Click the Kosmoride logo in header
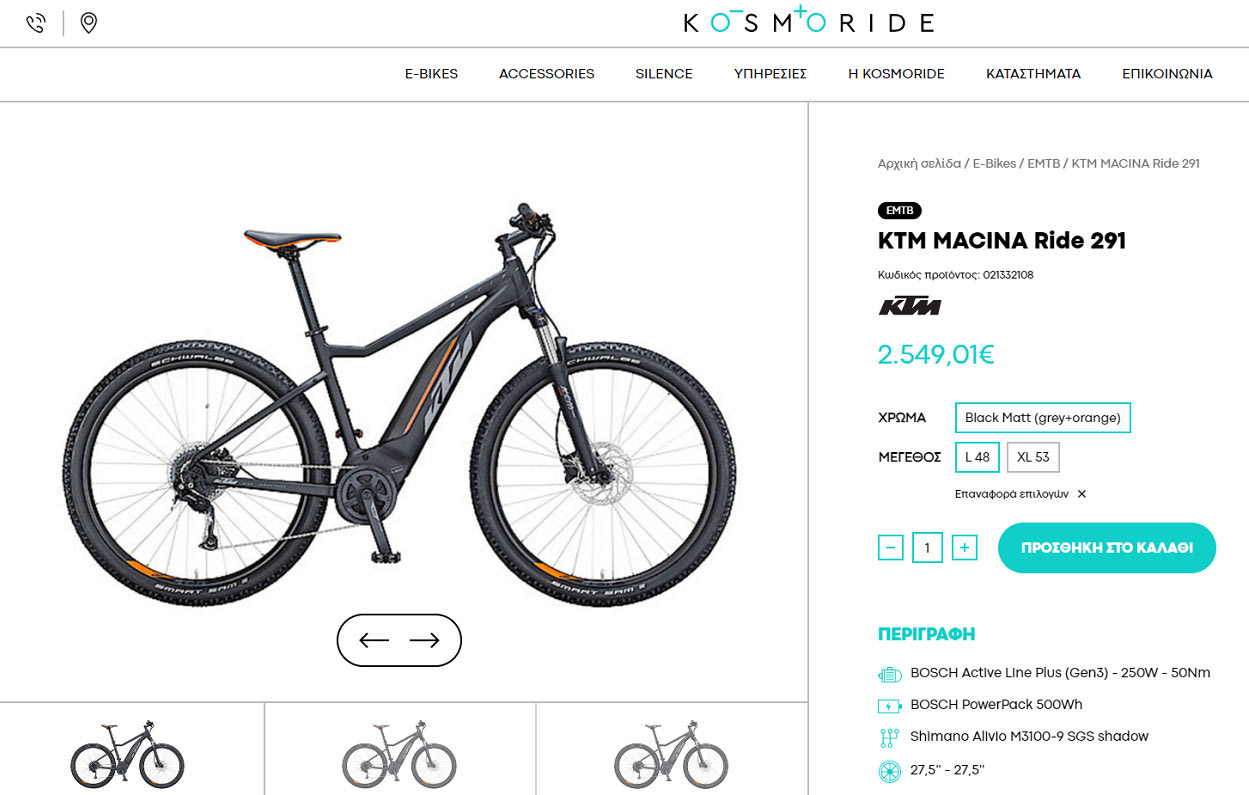 tap(808, 21)
